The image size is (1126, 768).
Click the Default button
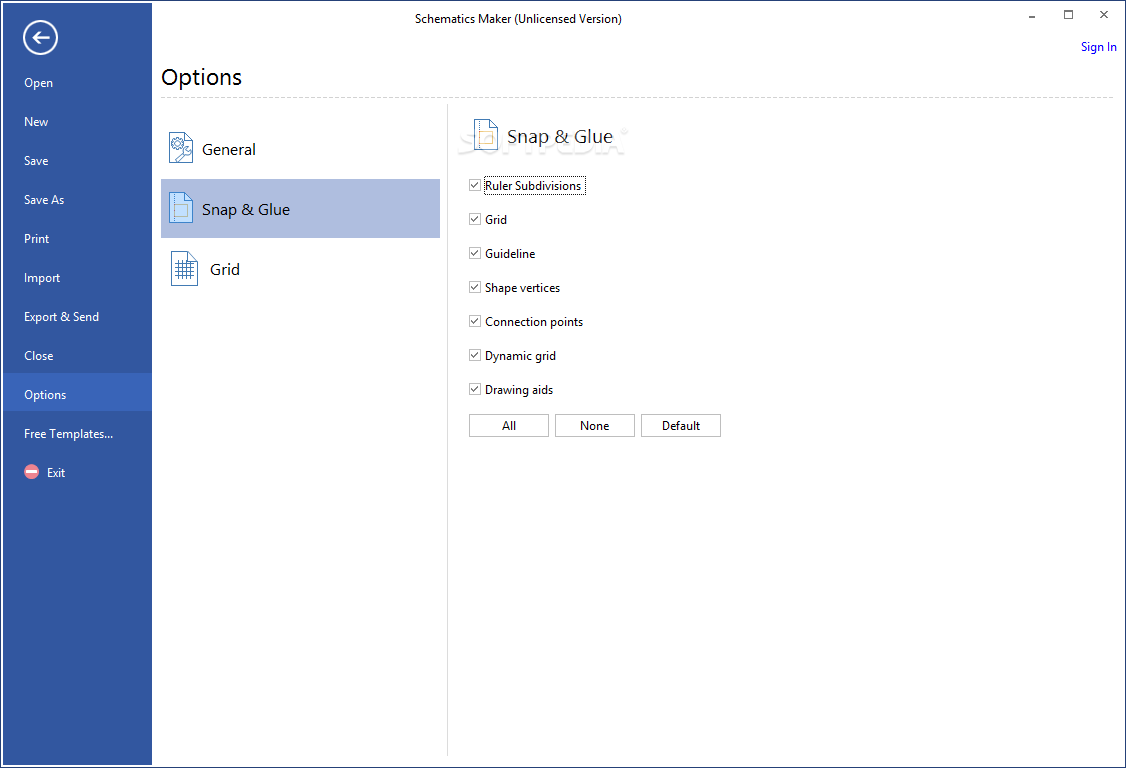pyautogui.click(x=681, y=425)
